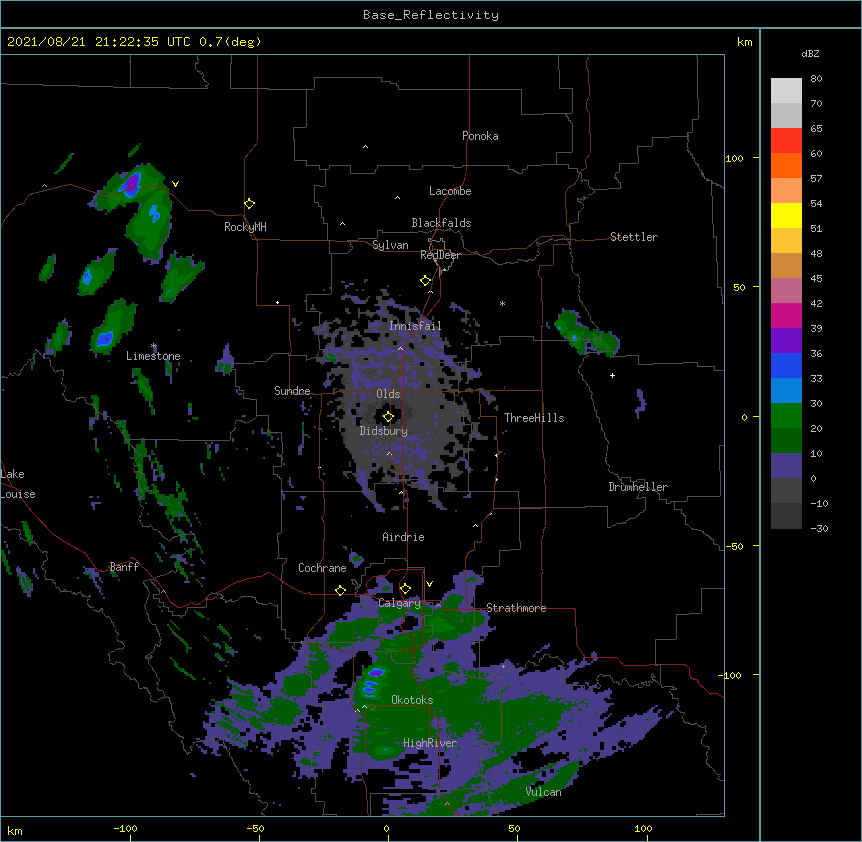Click the yellow diamond marker near RockyMH
The height and width of the screenshot is (842, 862).
tap(249, 204)
